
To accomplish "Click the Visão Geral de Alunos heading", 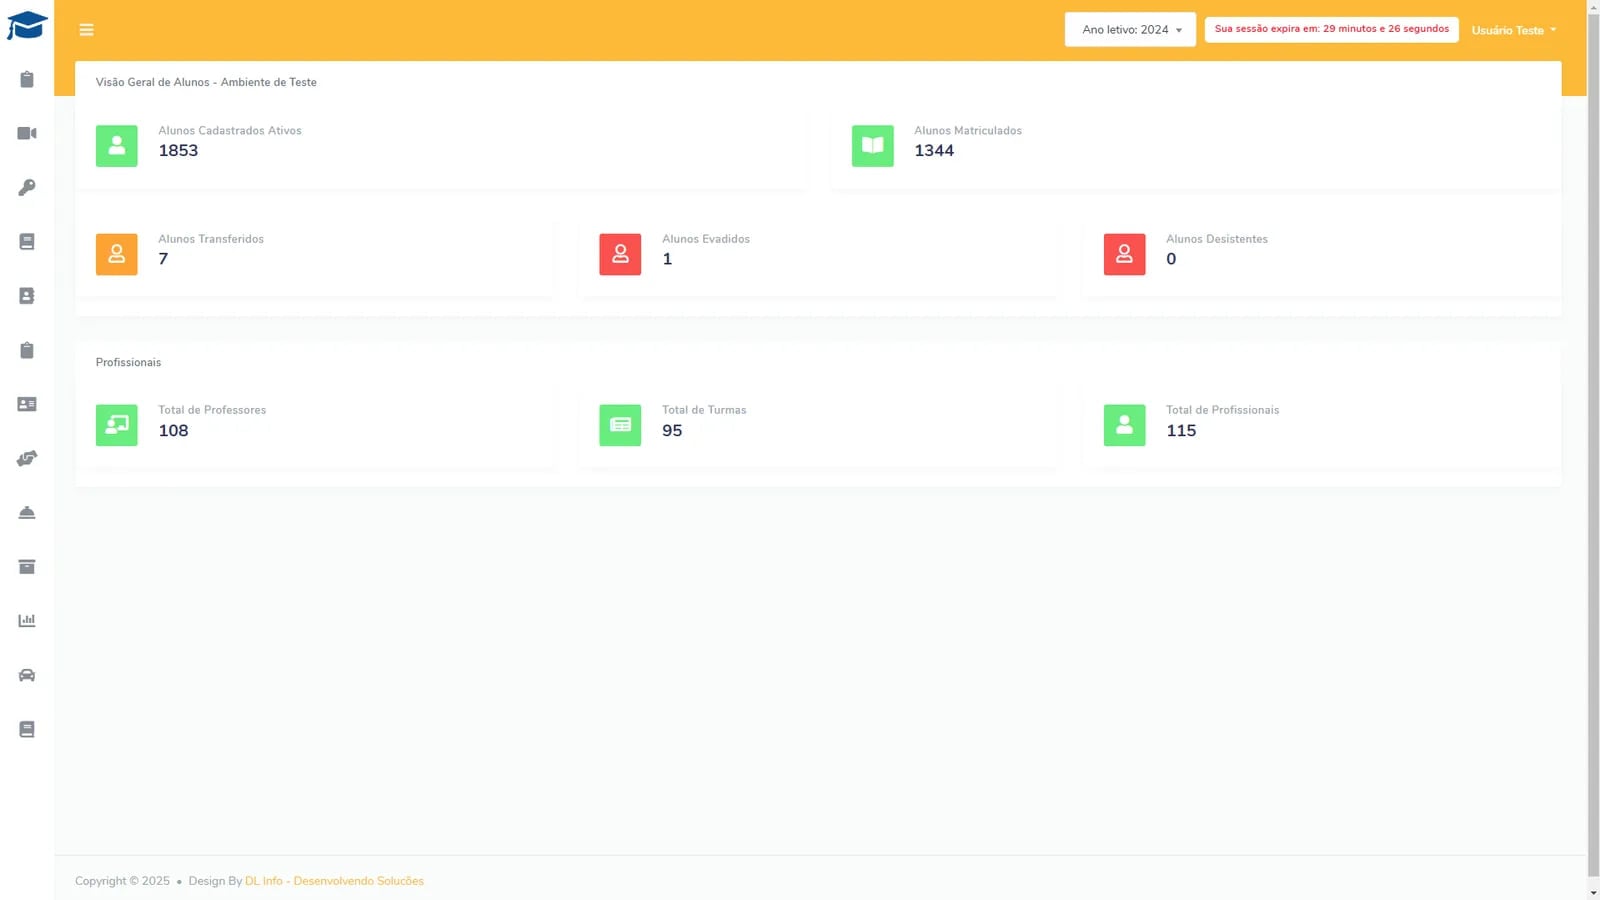I will (206, 82).
